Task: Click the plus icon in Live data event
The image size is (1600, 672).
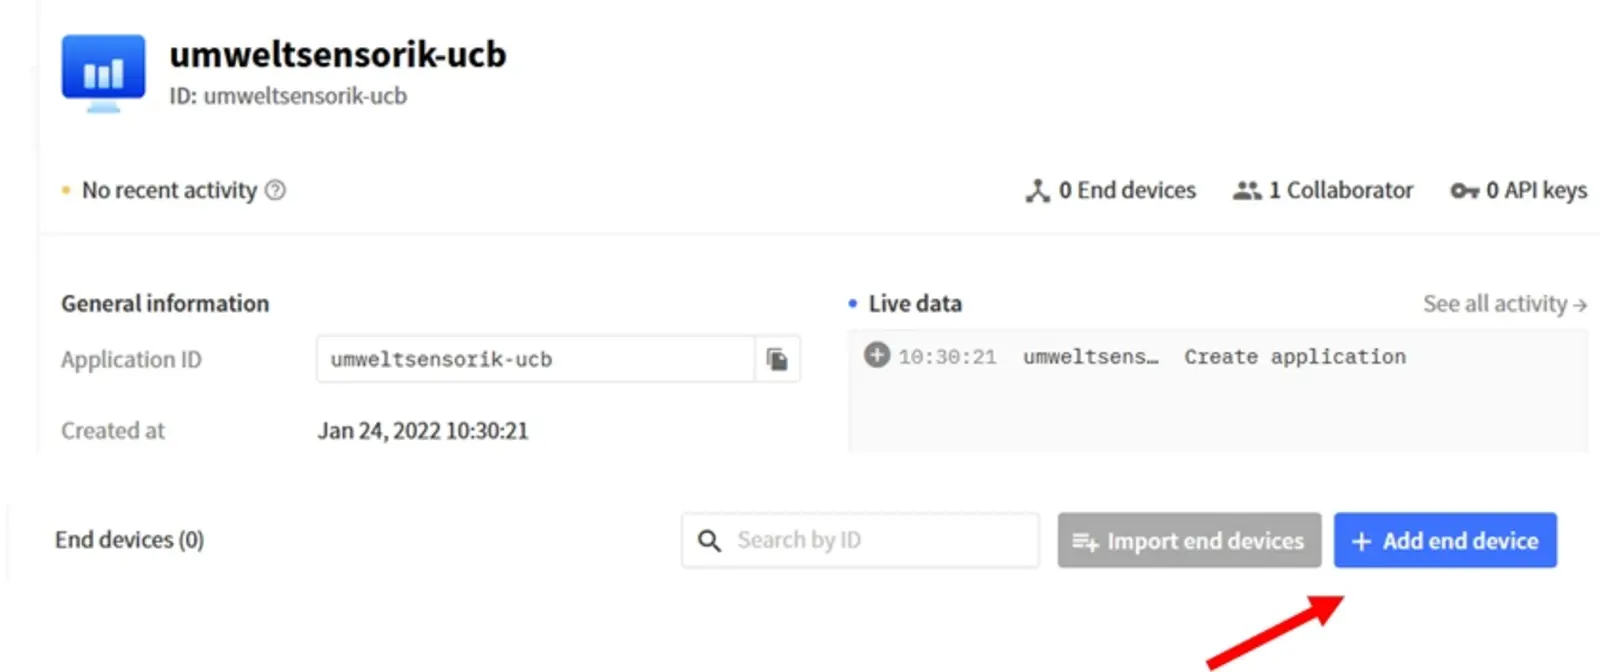Action: click(877, 355)
